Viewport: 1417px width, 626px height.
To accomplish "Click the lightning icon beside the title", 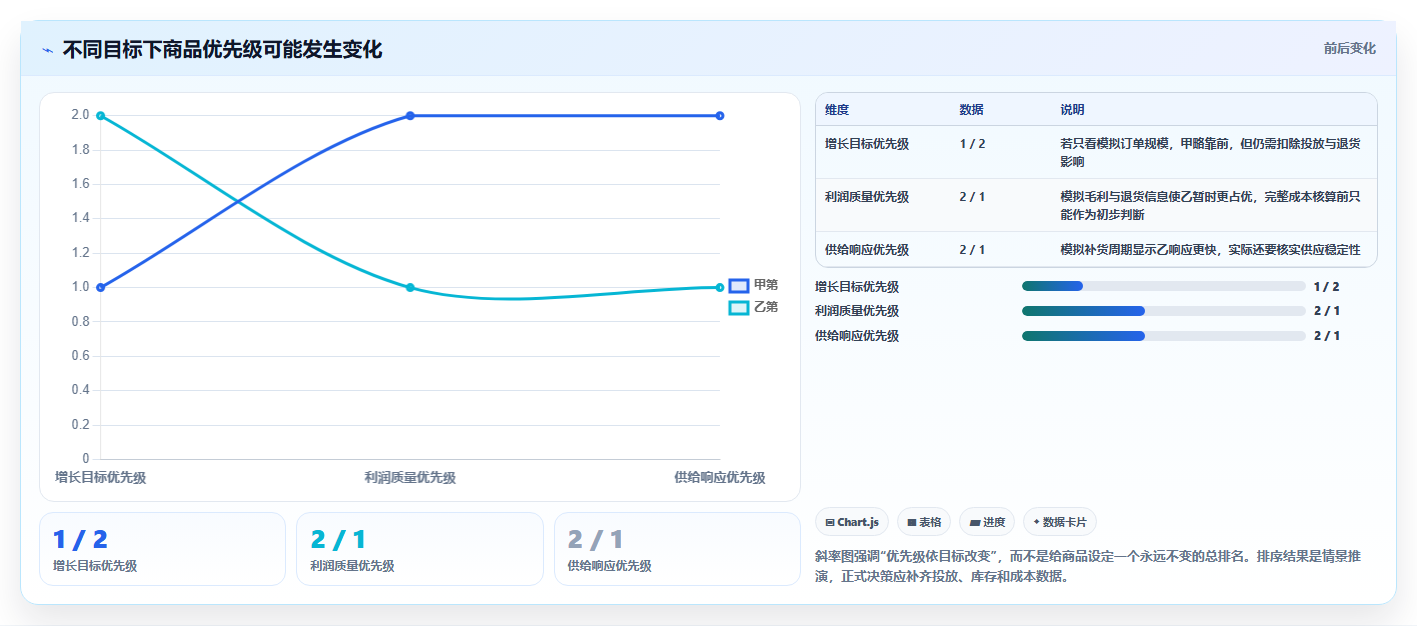I will tap(48, 50).
